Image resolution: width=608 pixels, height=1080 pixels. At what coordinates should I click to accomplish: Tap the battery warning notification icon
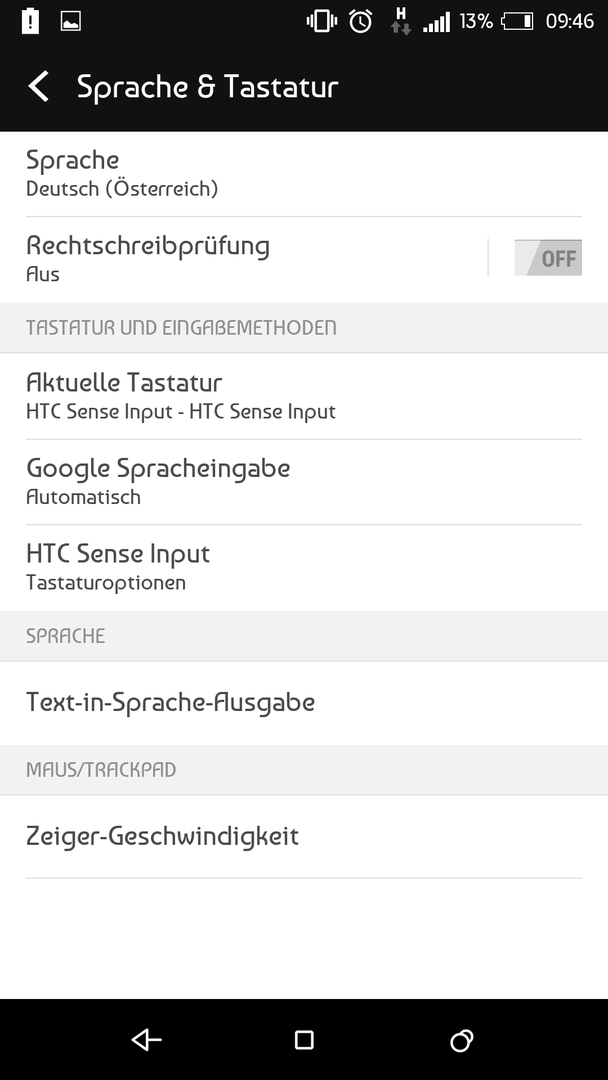pos(30,21)
